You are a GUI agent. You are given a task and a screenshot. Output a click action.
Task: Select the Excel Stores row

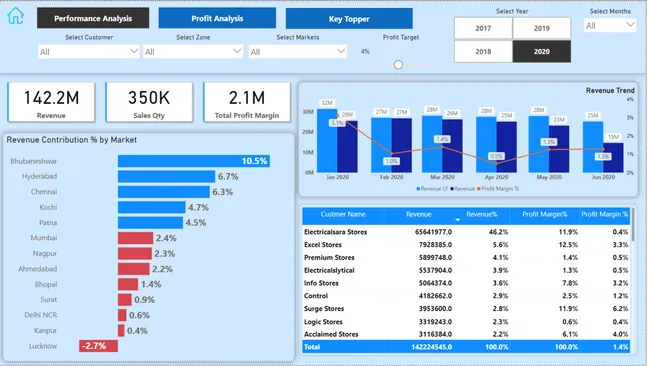click(466, 245)
